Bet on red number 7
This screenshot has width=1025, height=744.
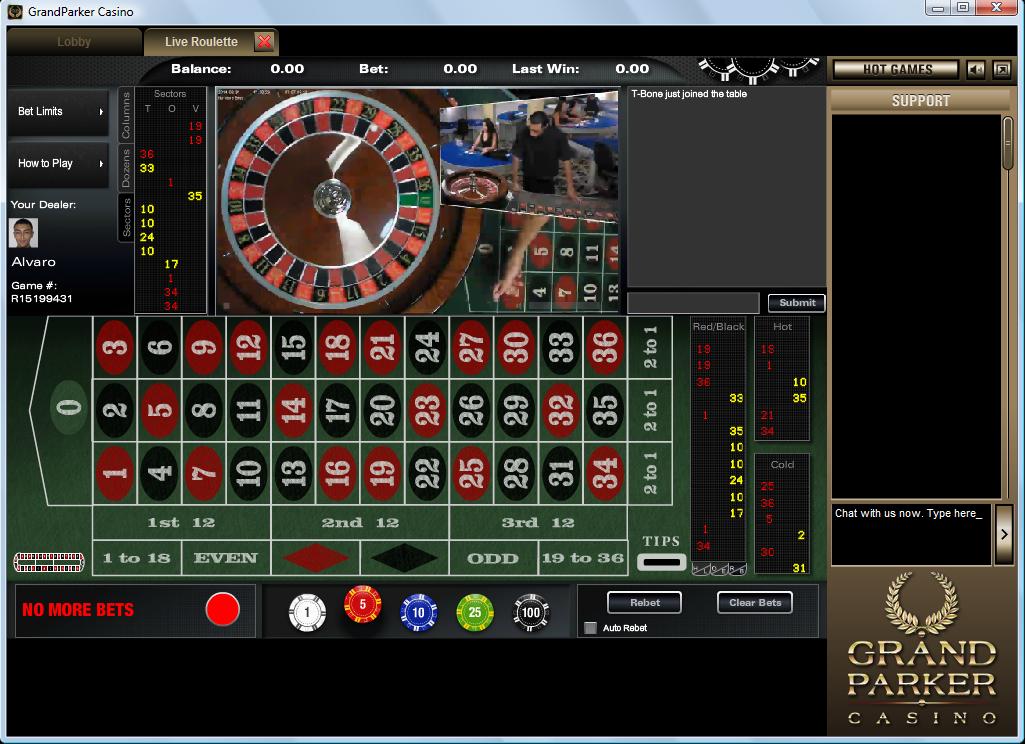(204, 473)
